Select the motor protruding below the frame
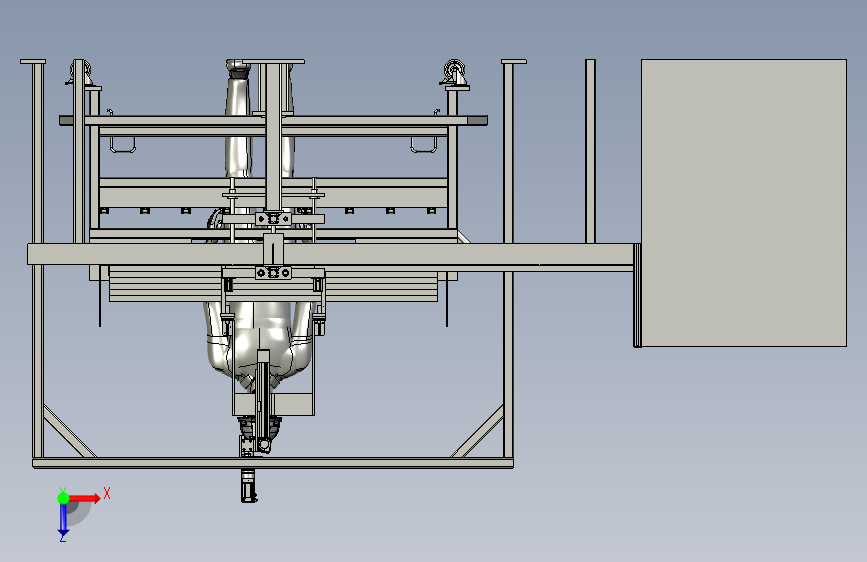This screenshot has width=867, height=562. (x=249, y=486)
